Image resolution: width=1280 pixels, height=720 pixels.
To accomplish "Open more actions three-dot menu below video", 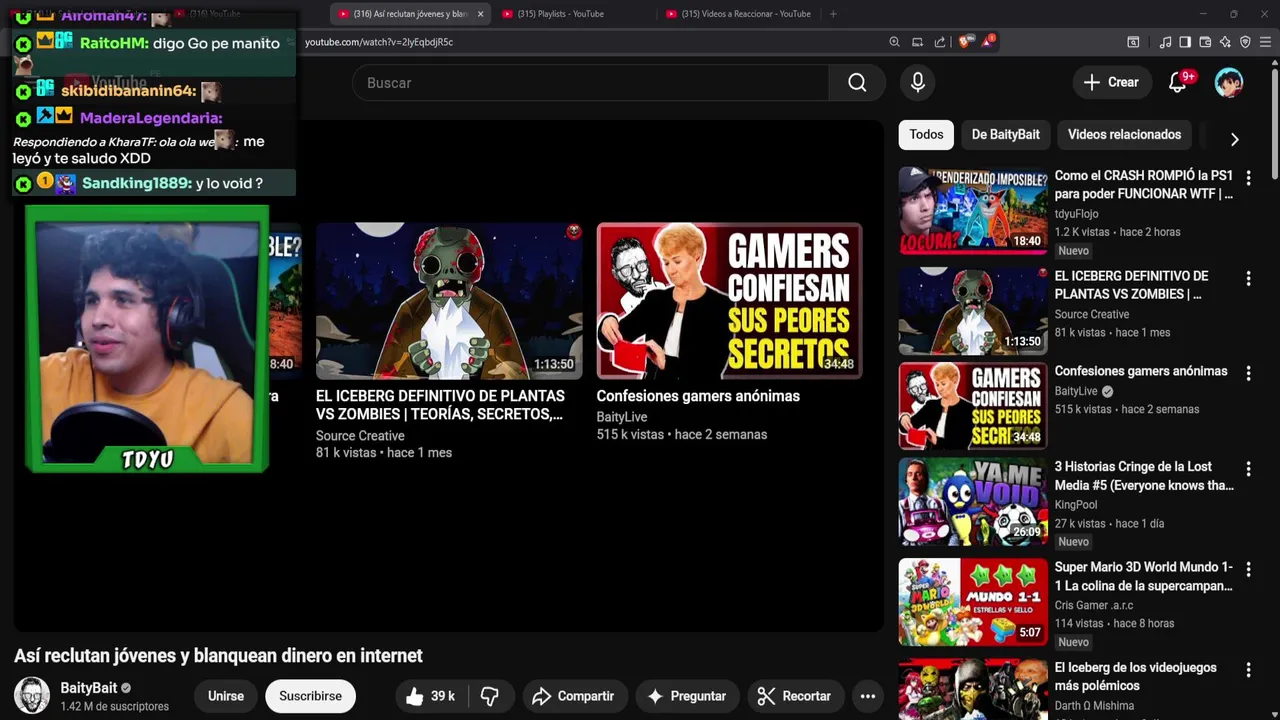I will [867, 696].
